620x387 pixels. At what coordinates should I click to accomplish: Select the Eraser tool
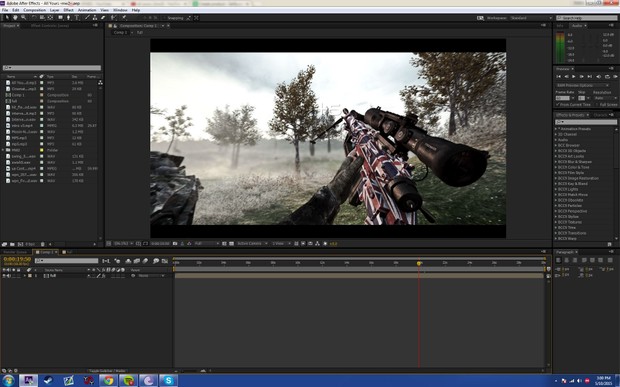103,17
